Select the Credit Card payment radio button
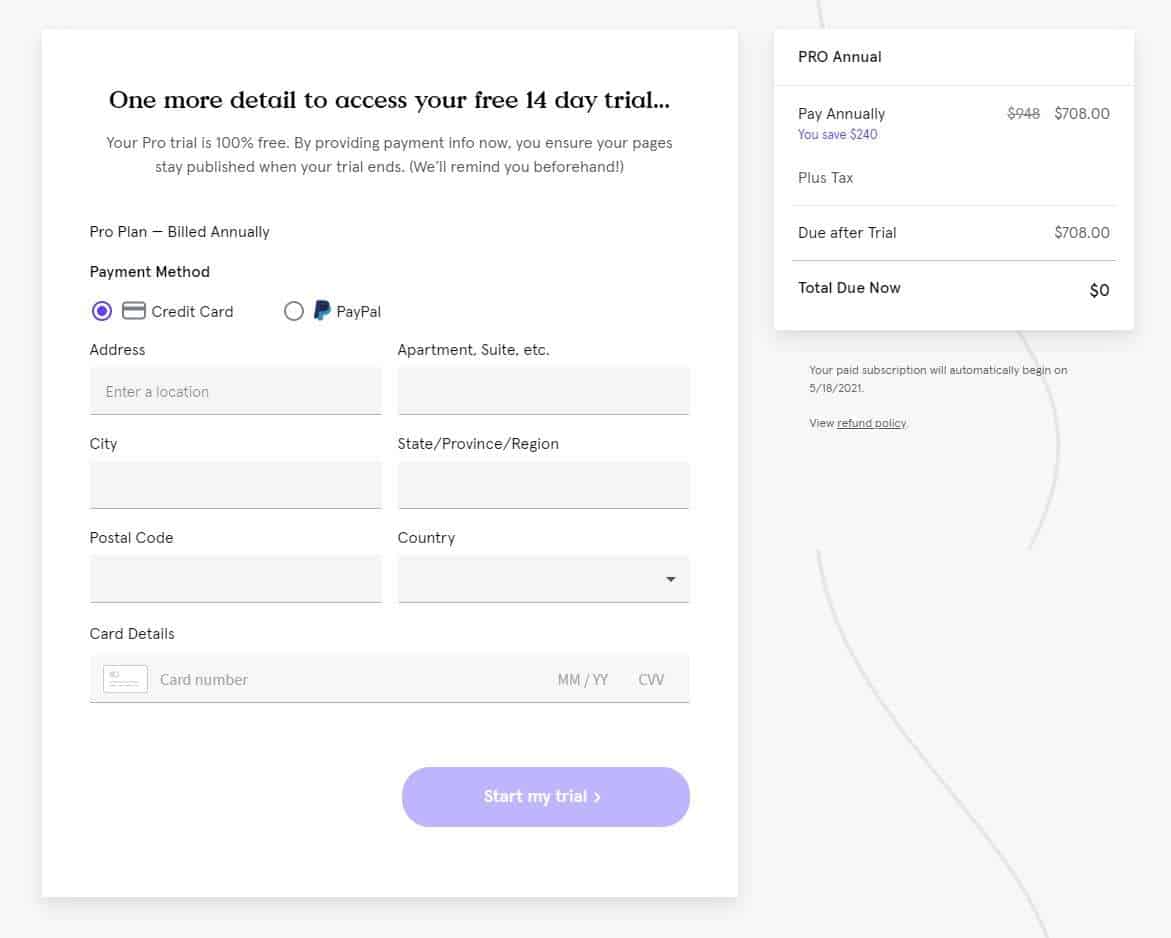 click(101, 311)
